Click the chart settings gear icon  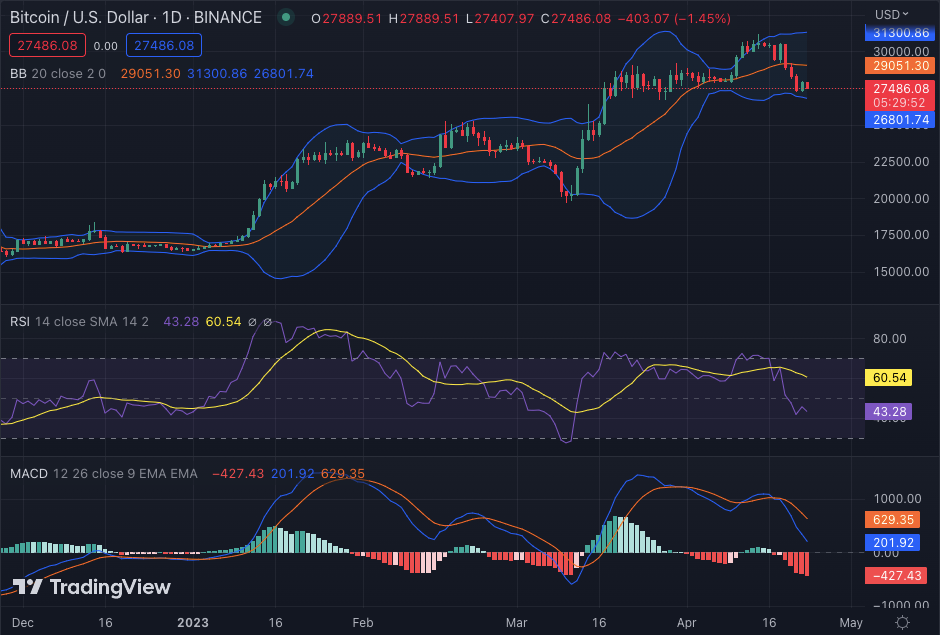coord(902,622)
